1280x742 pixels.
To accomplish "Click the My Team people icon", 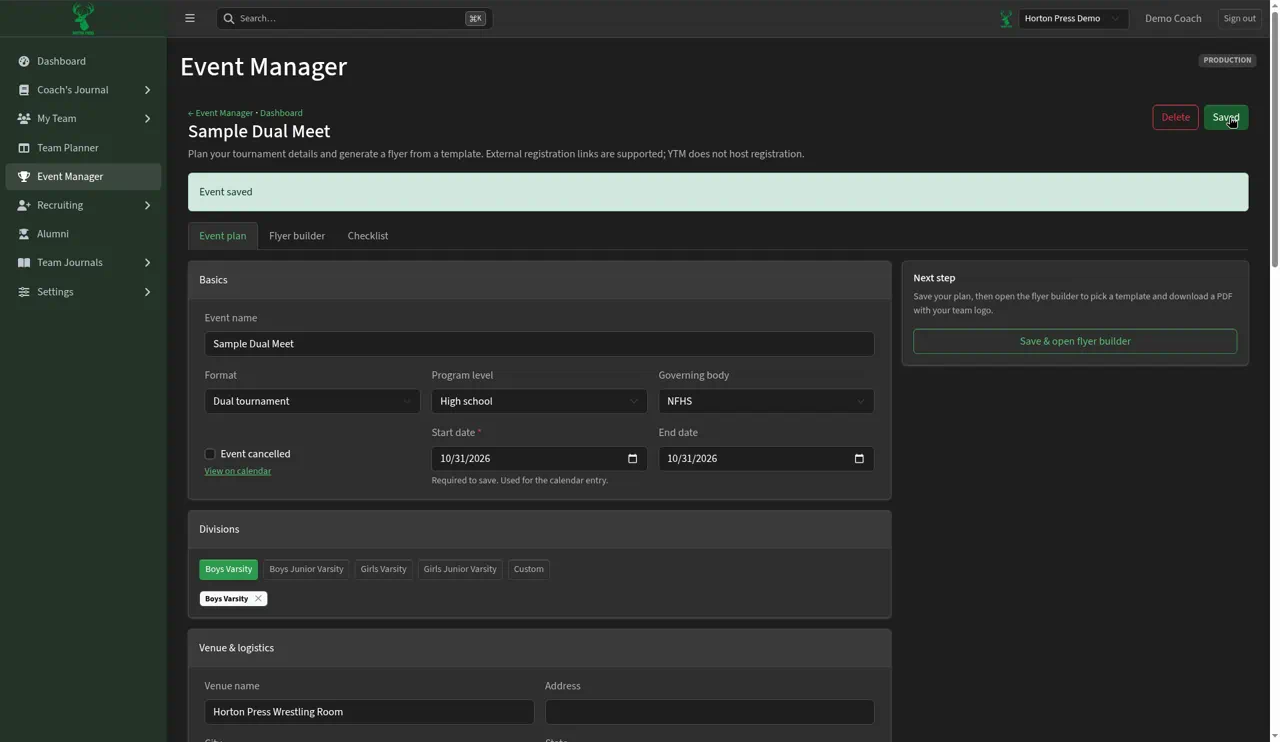I will click(24, 119).
